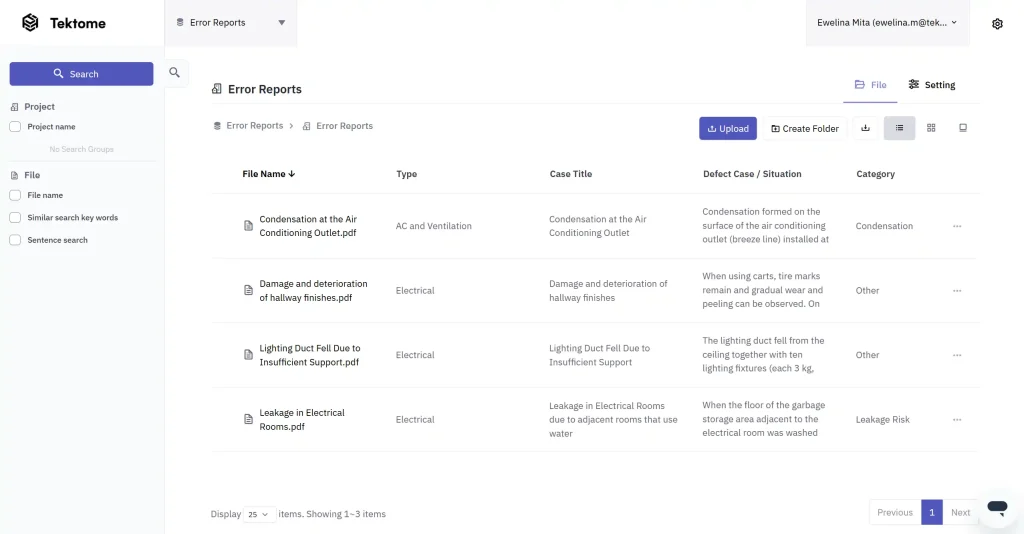Click the magnifier icon beside search panel

point(174,72)
